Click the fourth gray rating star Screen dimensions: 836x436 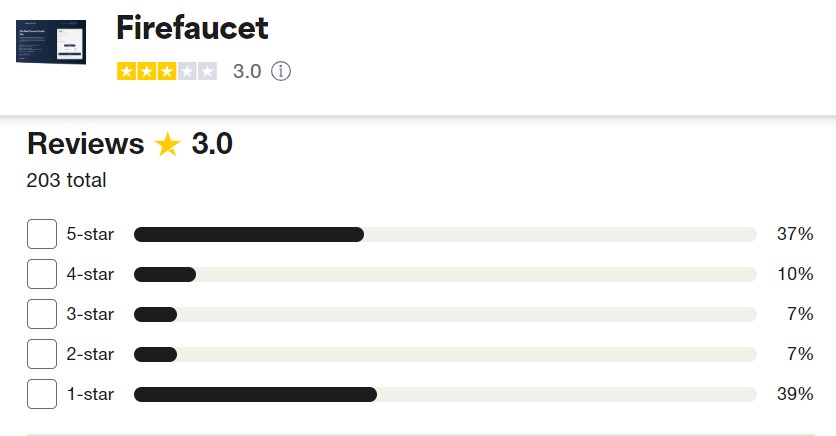tap(187, 71)
